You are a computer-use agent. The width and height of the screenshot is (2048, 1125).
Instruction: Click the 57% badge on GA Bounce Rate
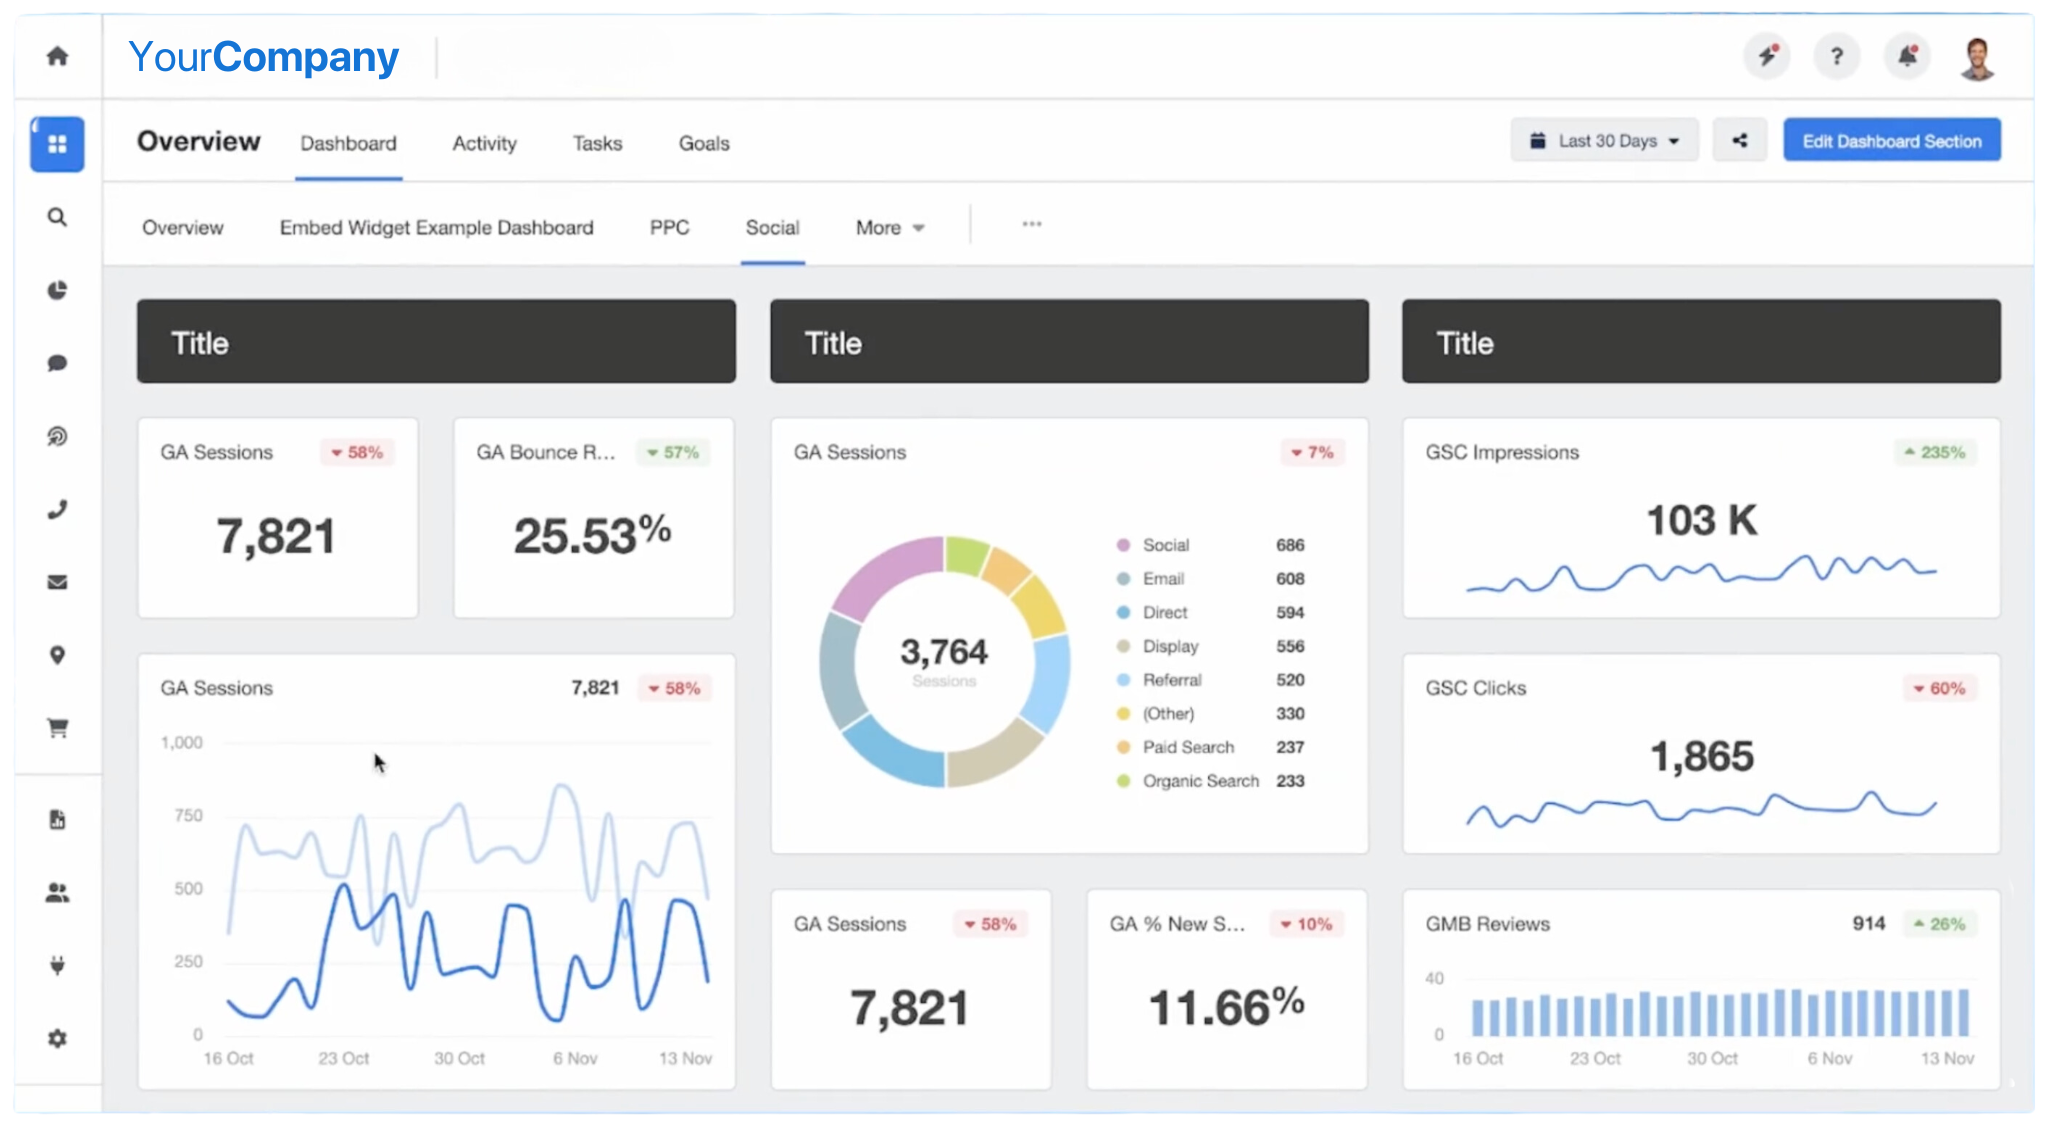click(x=672, y=452)
